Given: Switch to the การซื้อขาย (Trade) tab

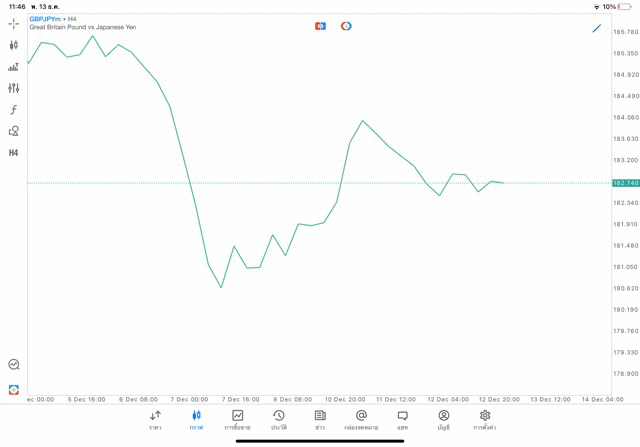Looking at the screenshot, I should (237, 420).
